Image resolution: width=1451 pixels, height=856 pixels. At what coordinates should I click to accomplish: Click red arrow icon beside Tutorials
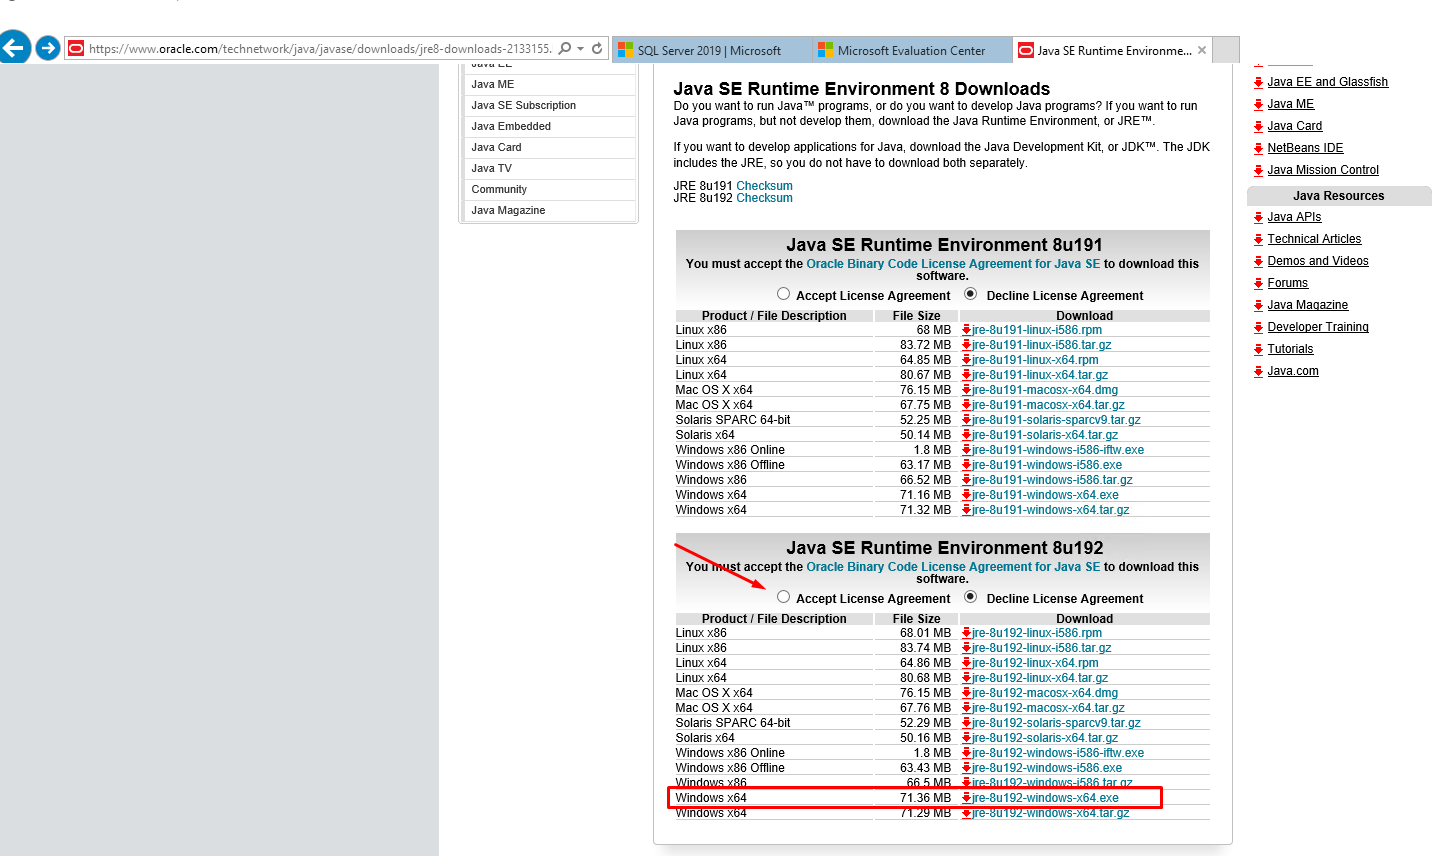(1258, 350)
